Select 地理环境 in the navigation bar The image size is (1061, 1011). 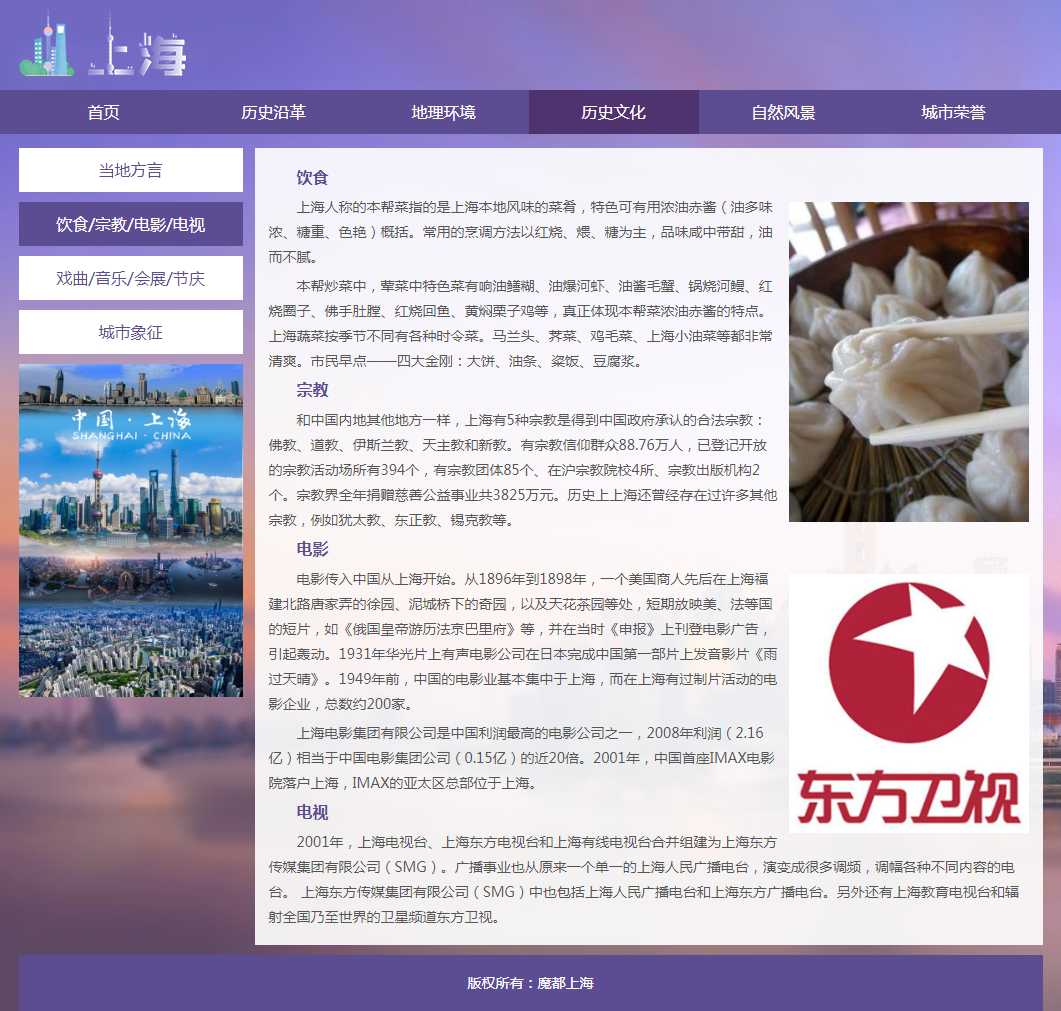click(x=443, y=112)
